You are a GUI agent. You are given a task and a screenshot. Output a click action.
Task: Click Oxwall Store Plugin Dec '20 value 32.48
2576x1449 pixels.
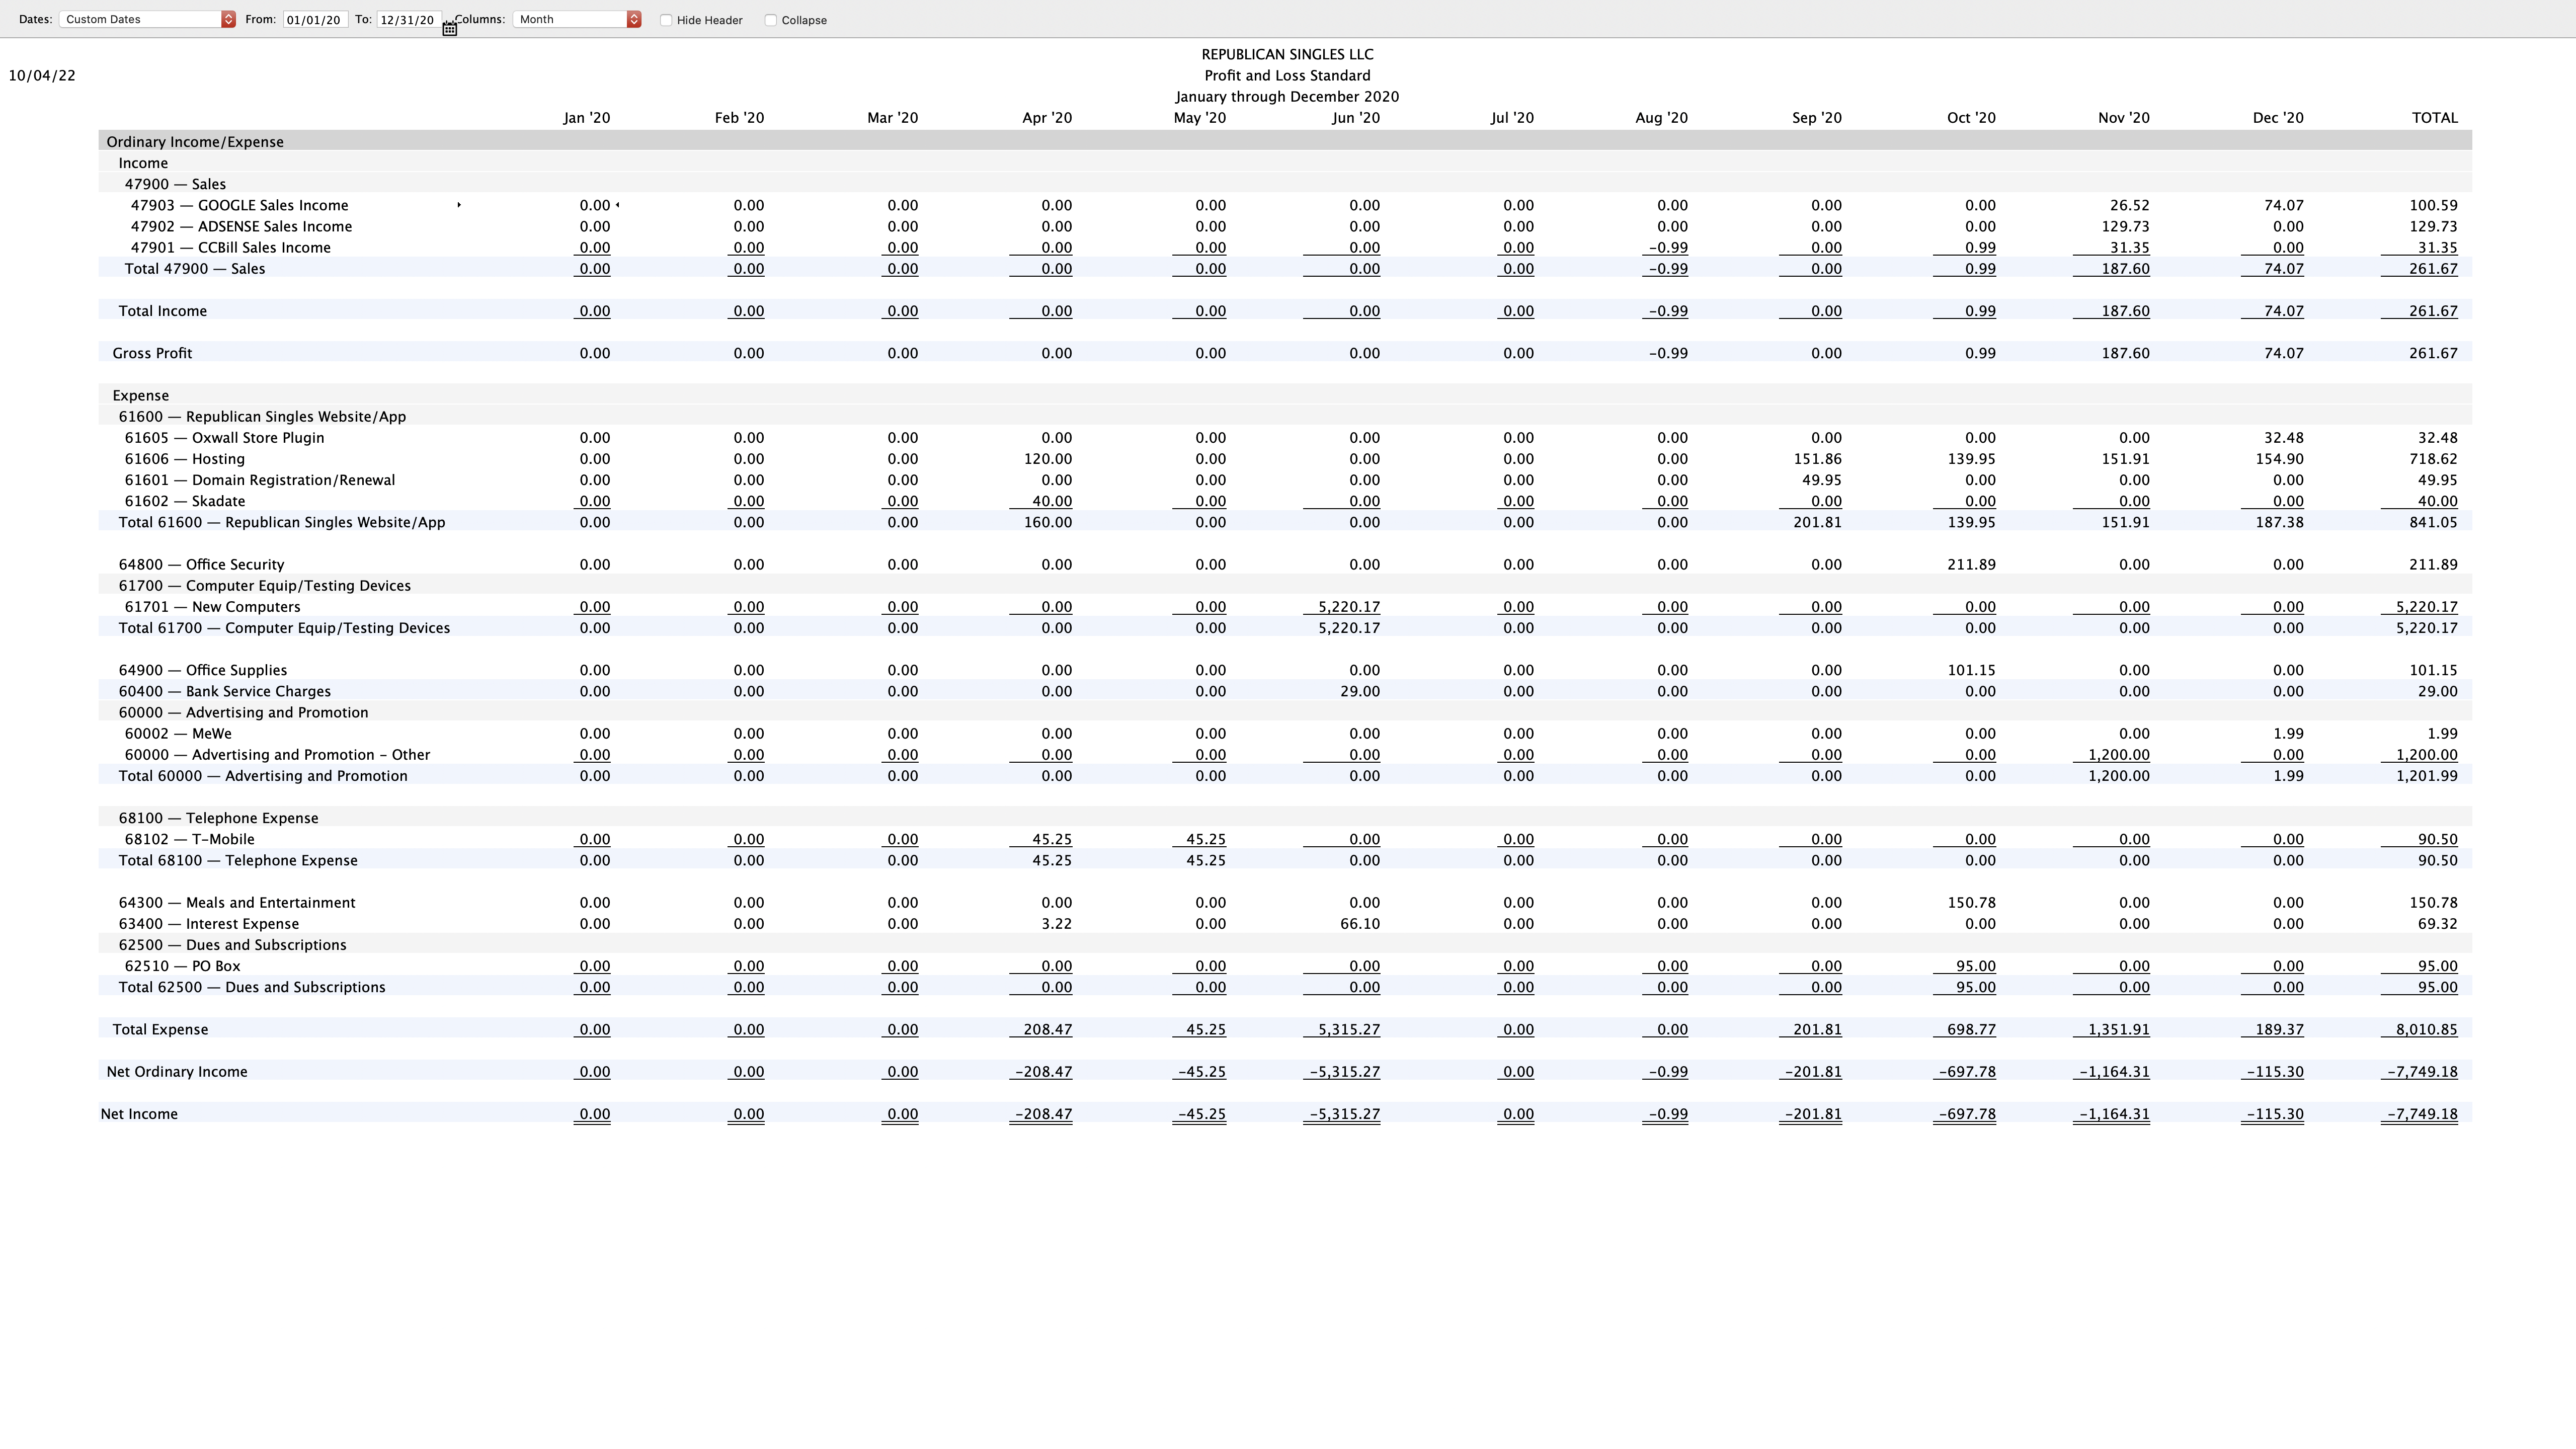tap(2284, 438)
